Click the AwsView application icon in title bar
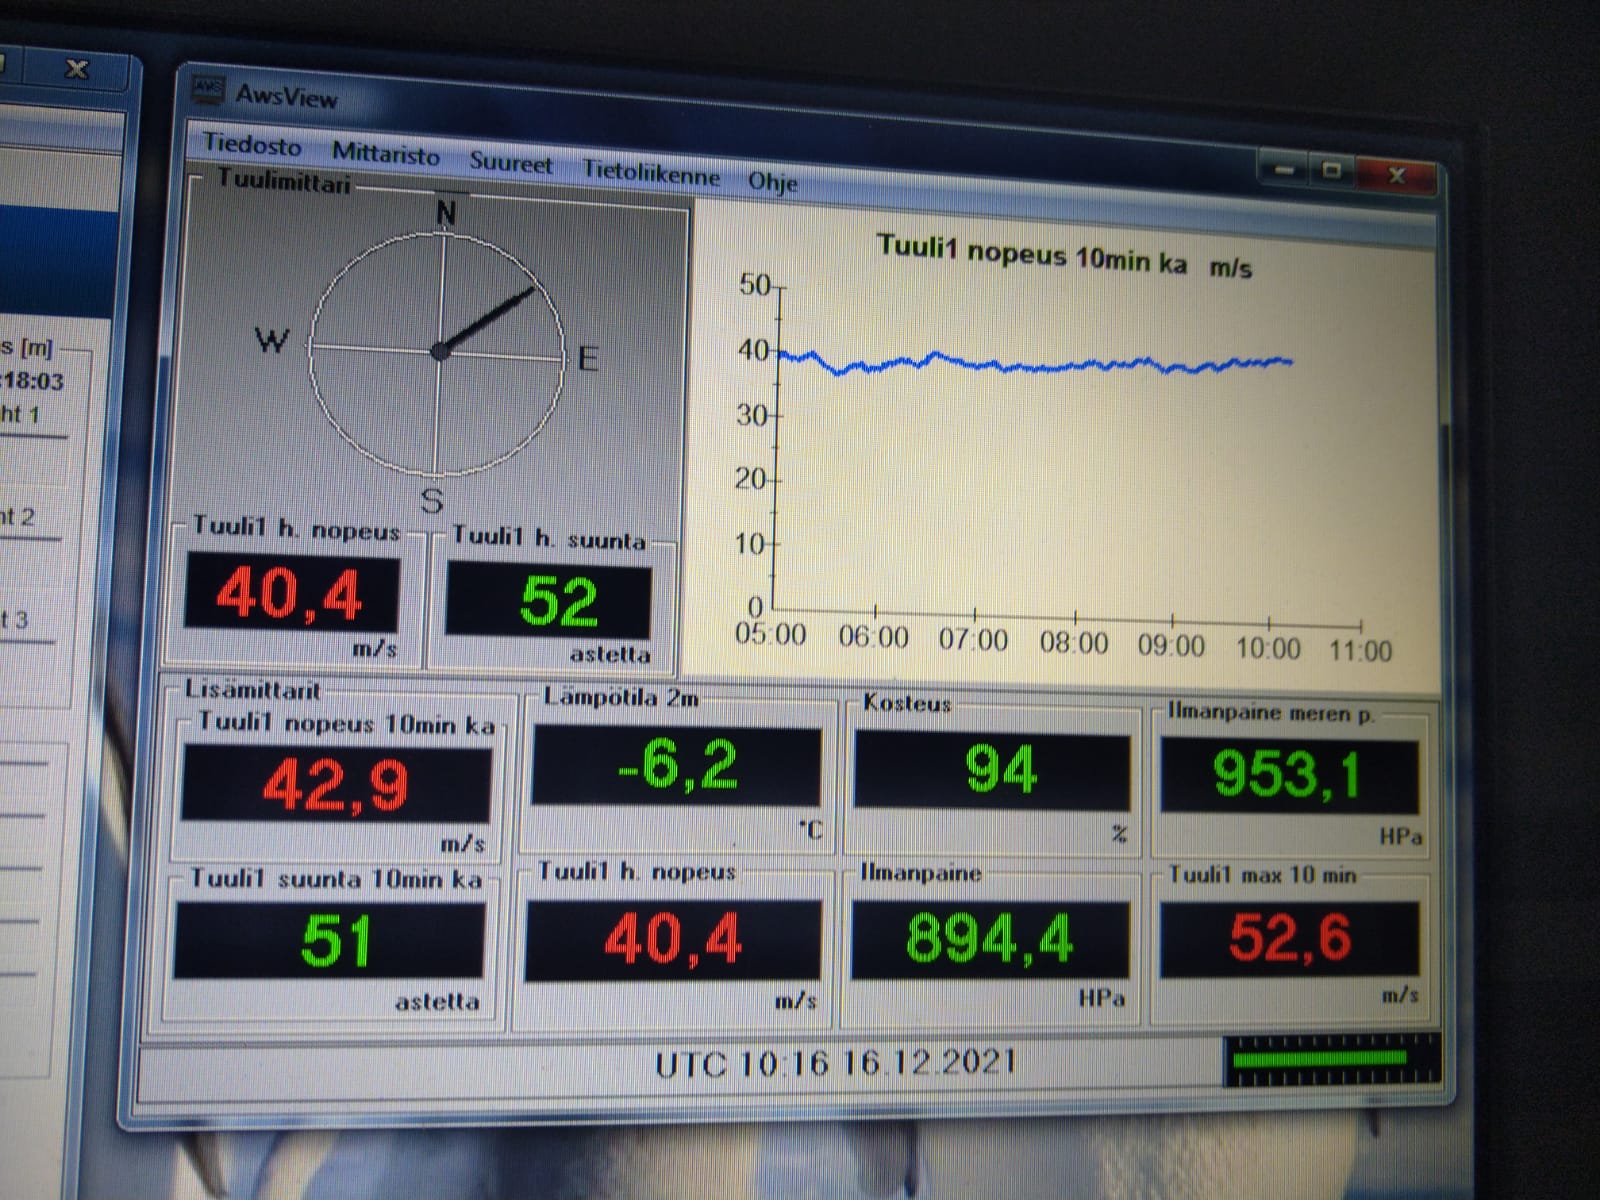The width and height of the screenshot is (1600, 1200). 209,89
